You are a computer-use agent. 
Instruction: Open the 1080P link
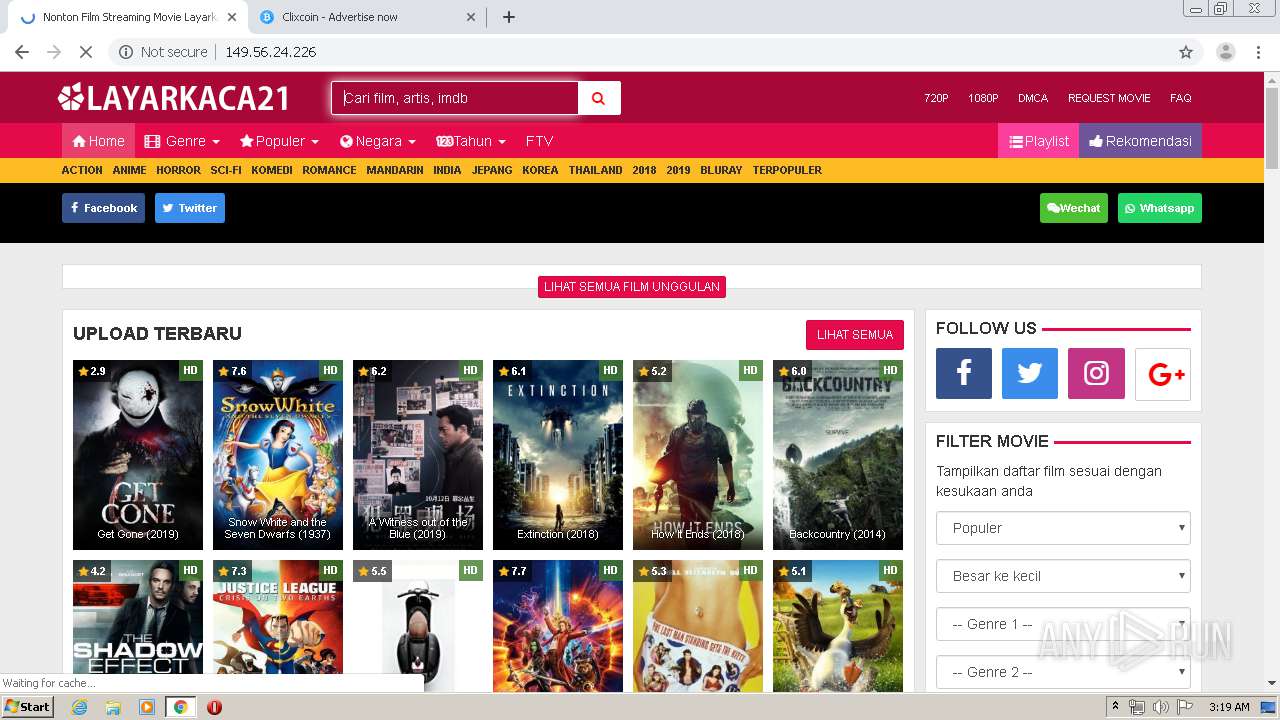tap(983, 98)
